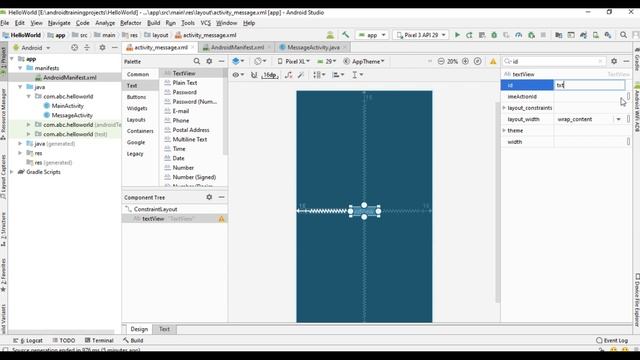Open orientation for preview dropdown
The image size is (640, 360).
coord(260,61)
